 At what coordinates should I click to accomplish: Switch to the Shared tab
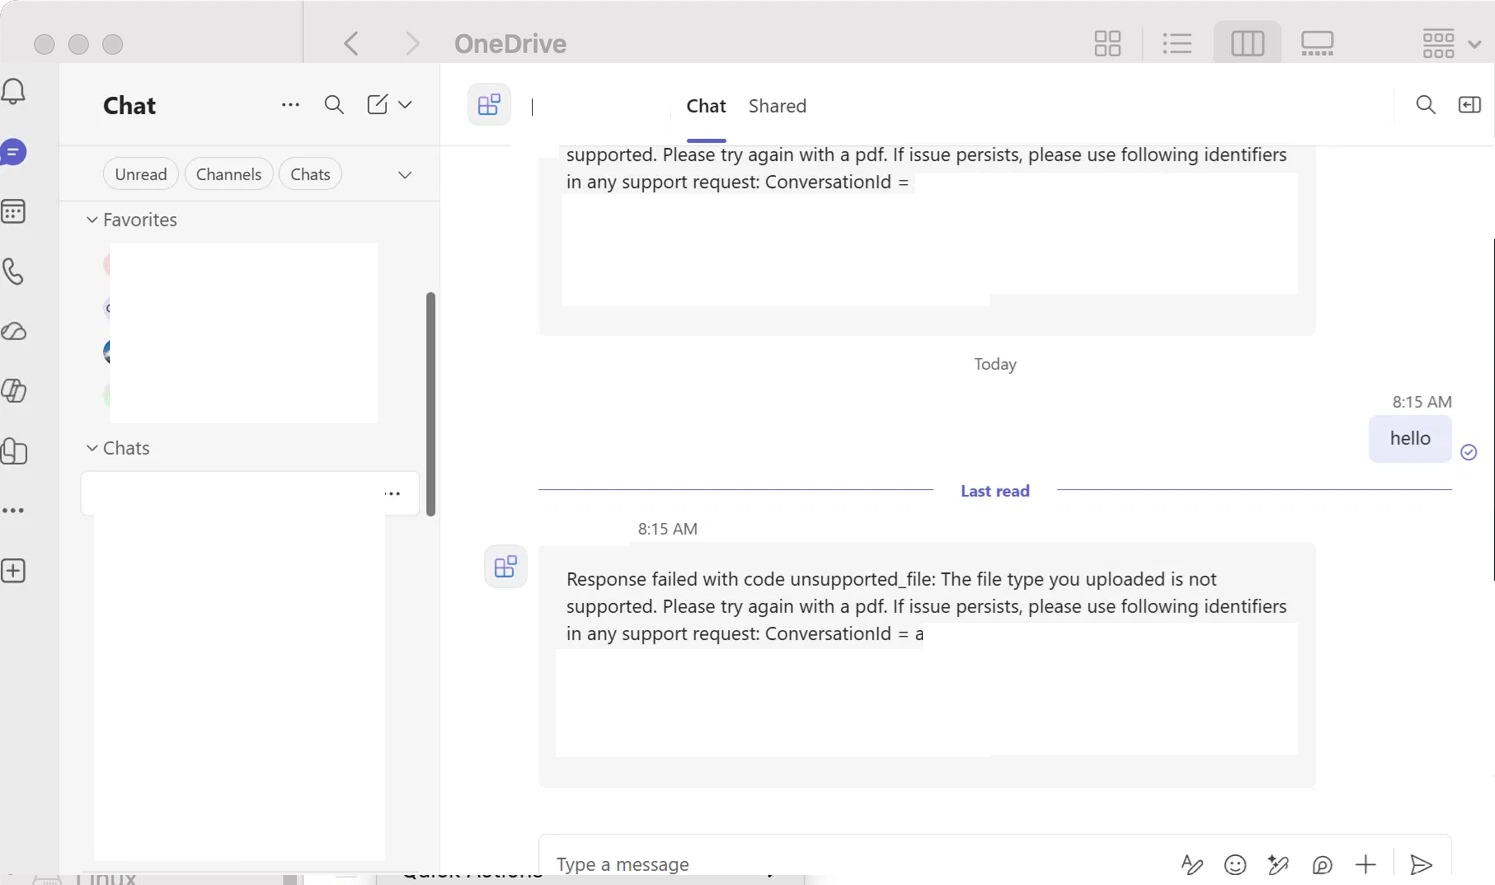point(777,106)
